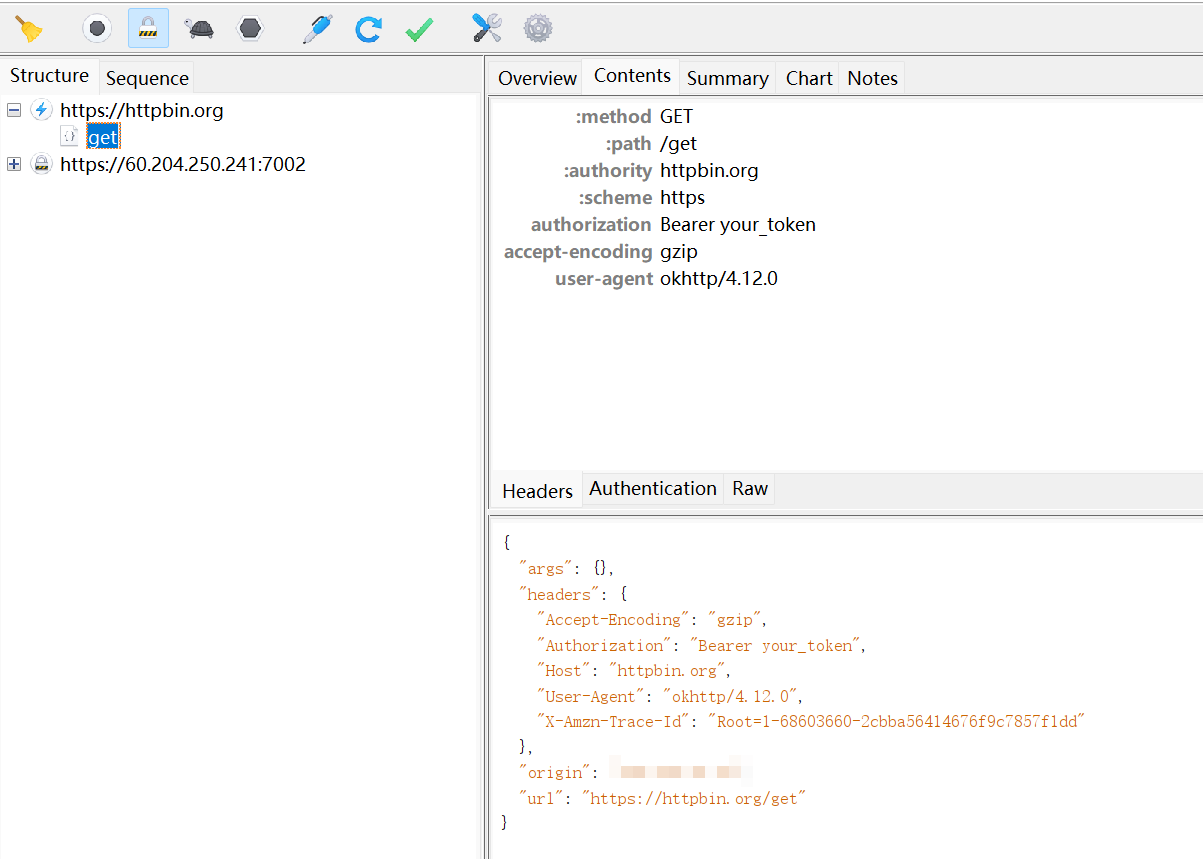Image resolution: width=1203 pixels, height=859 pixels.
Task: Select the https://60.204.250.241:7002 host row
Action: [x=183, y=164]
